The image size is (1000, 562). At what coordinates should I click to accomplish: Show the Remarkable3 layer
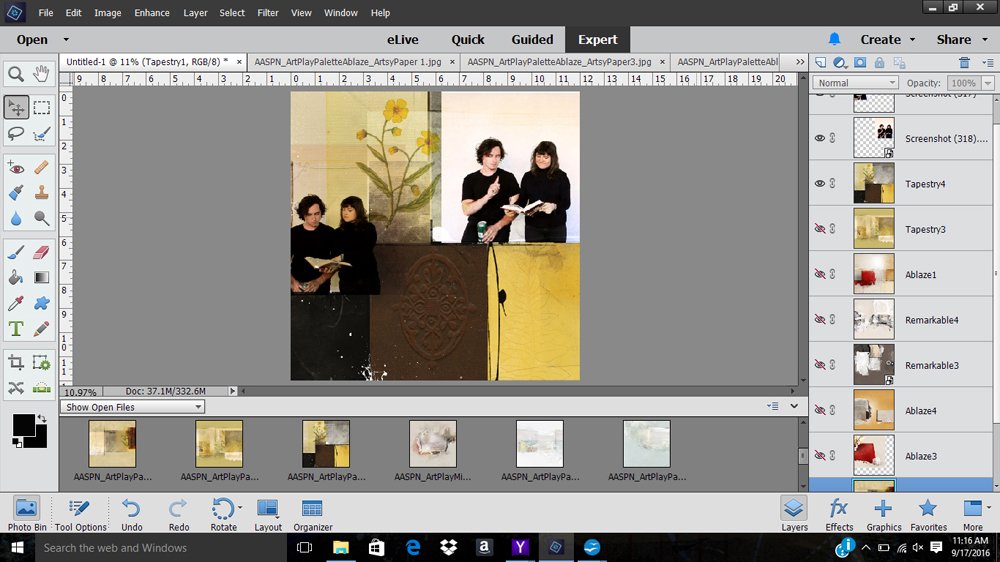pos(820,364)
